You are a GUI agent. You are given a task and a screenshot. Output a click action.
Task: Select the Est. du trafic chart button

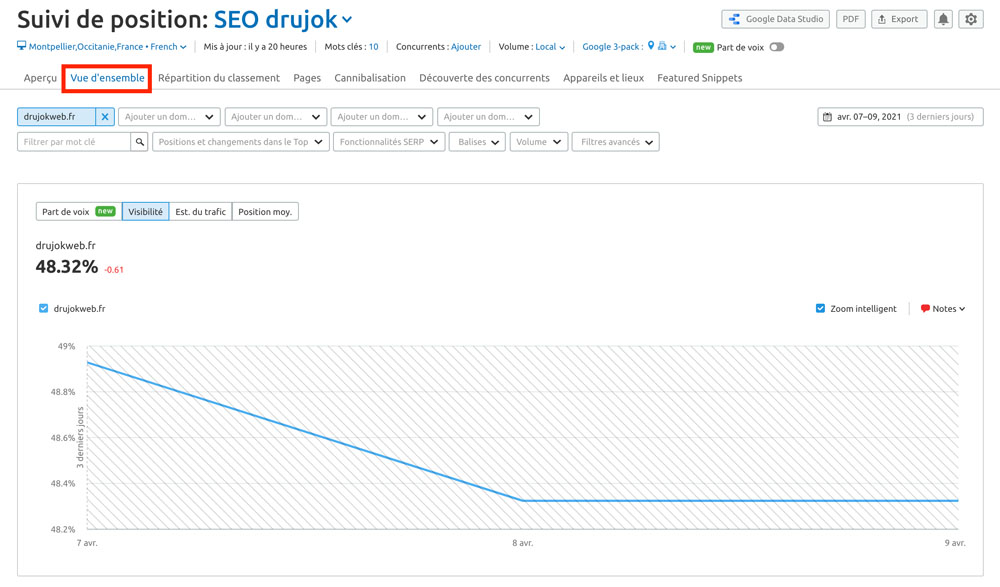tap(200, 212)
